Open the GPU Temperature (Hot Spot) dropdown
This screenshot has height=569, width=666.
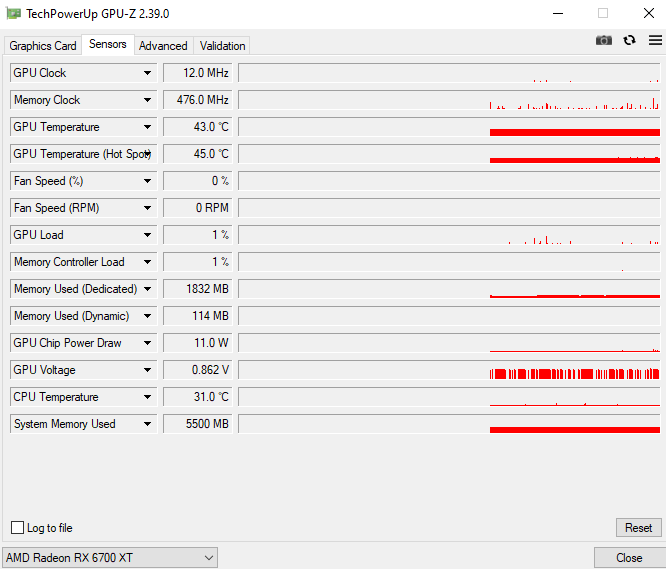pos(83,154)
